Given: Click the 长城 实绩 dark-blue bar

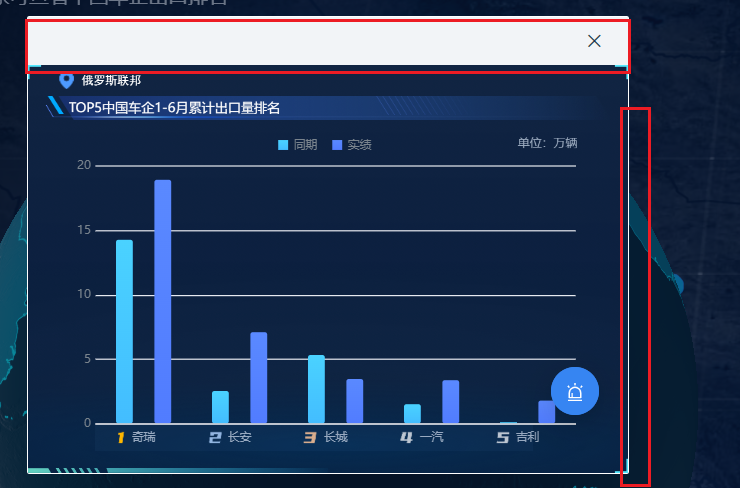Looking at the screenshot, I should 355,401.
